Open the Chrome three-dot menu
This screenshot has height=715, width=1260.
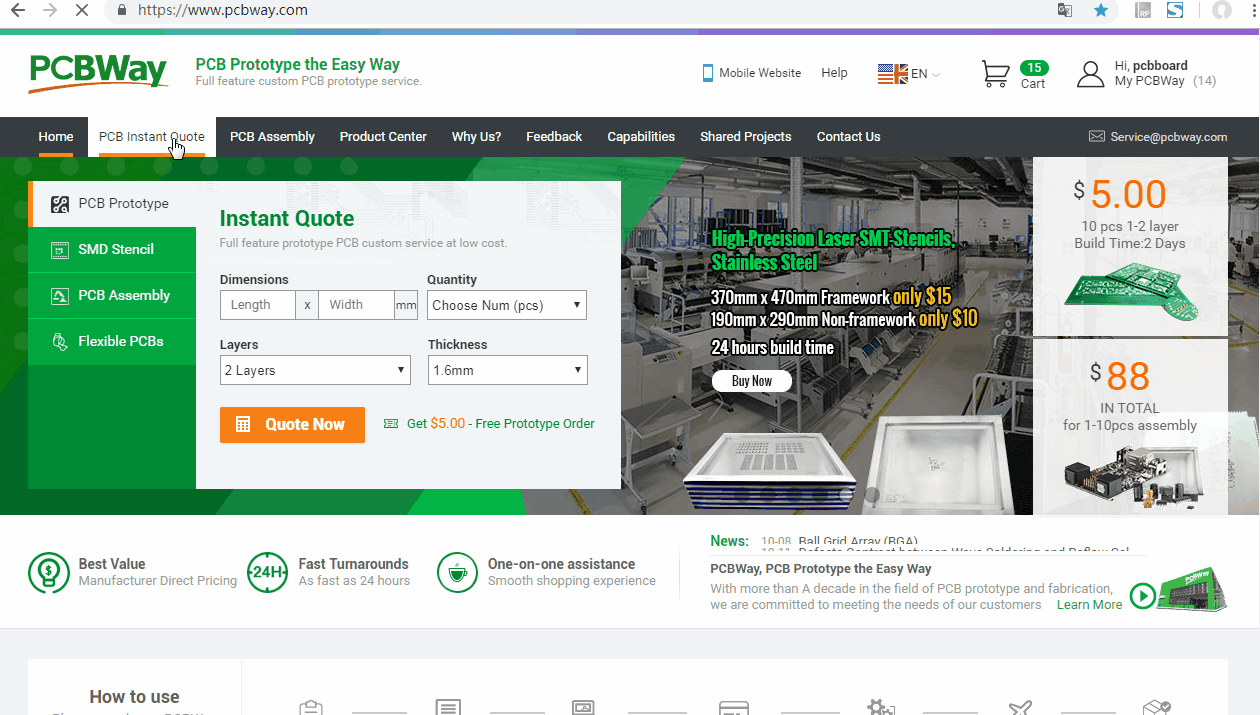click(1254, 11)
